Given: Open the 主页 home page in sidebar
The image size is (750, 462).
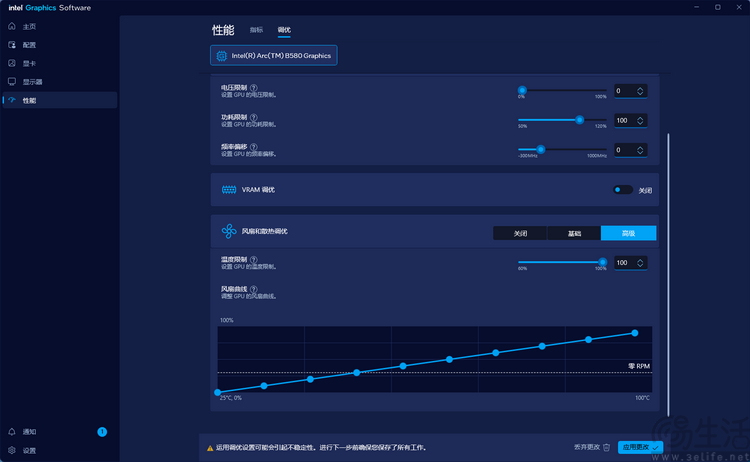Looking at the screenshot, I should point(60,26).
